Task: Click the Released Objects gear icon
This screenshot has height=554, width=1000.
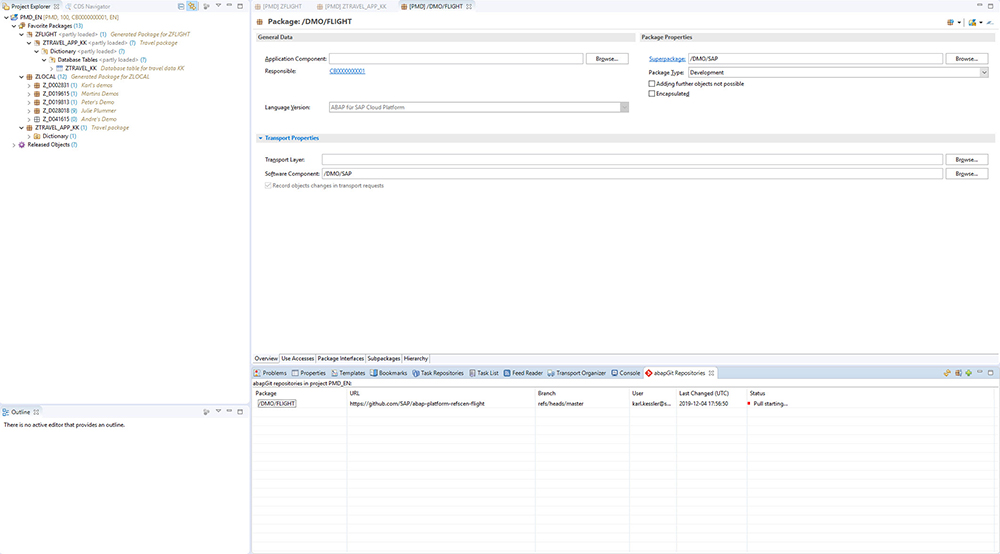Action: pos(22,145)
